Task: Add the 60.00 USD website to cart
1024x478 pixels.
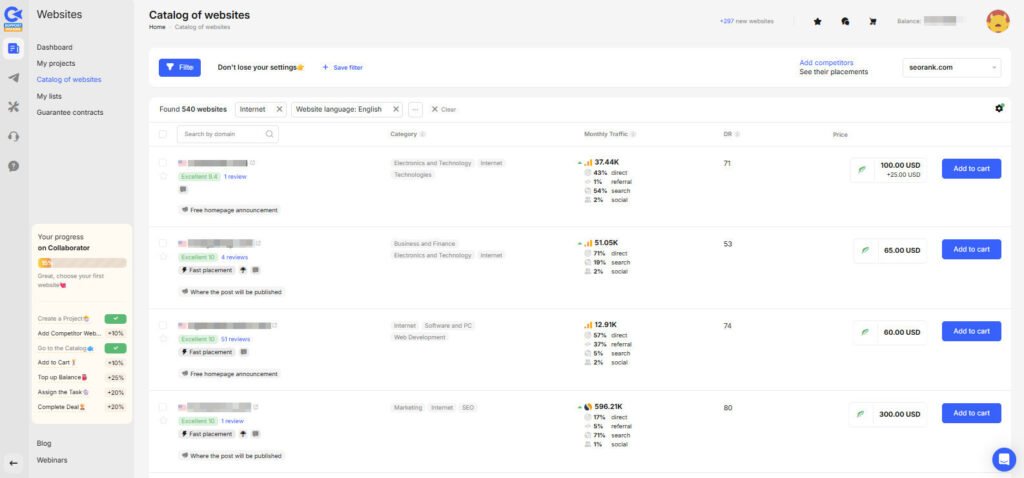Action: pyautogui.click(x=971, y=331)
